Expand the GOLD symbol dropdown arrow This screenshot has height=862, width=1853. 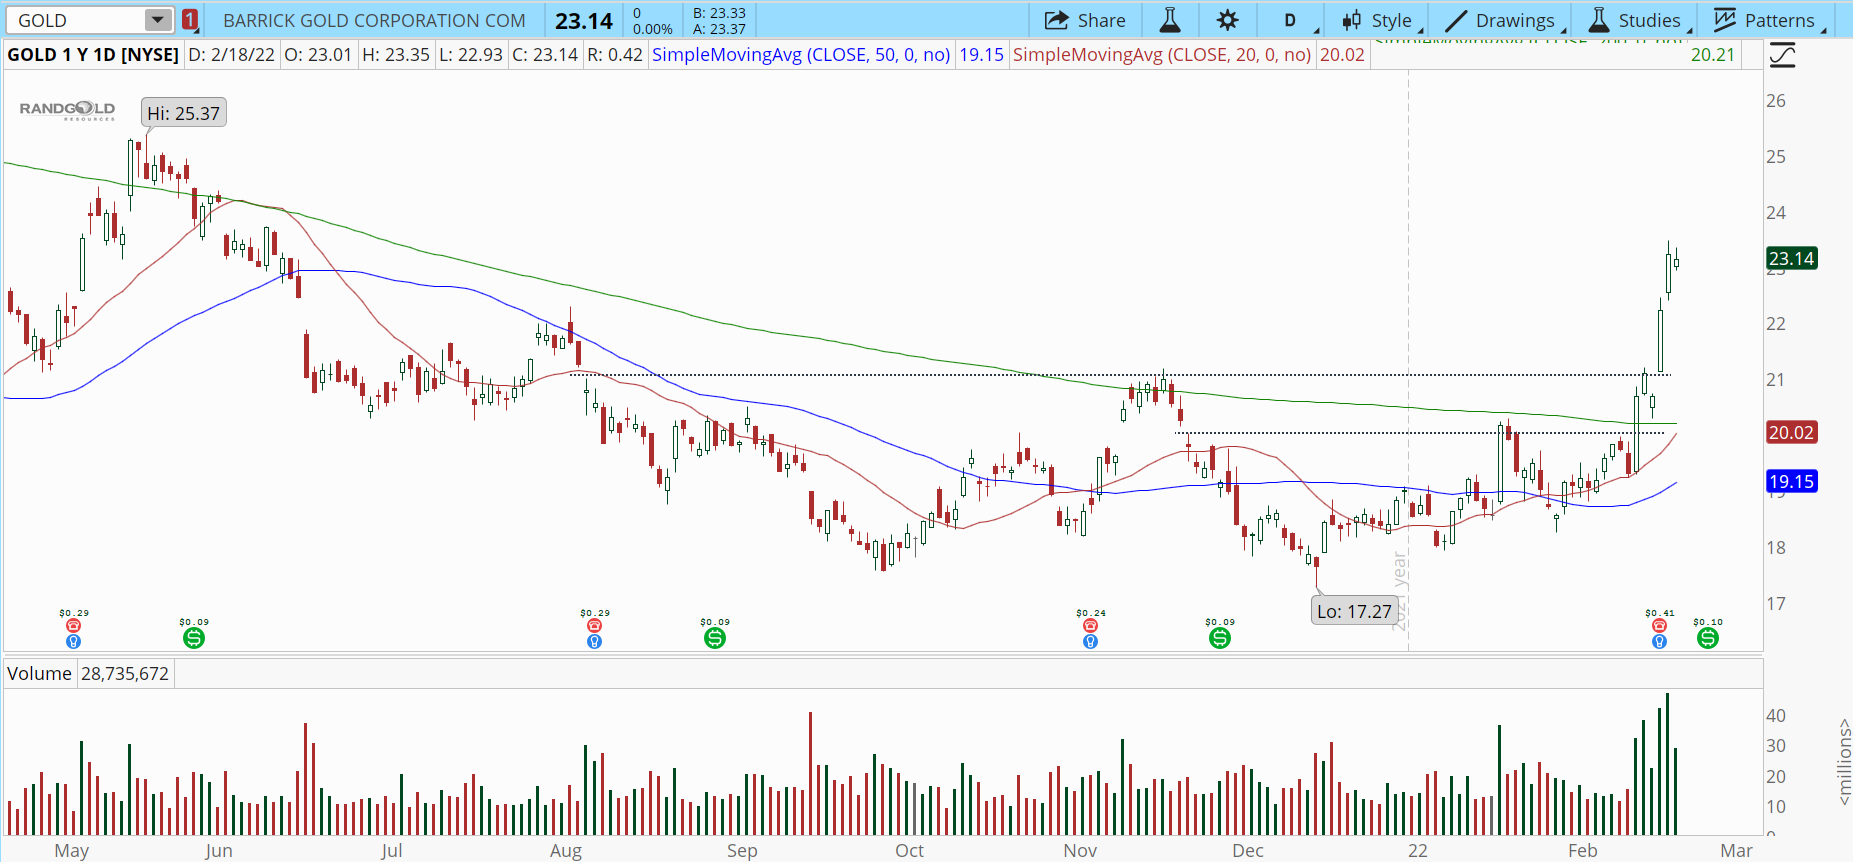[x=158, y=20]
